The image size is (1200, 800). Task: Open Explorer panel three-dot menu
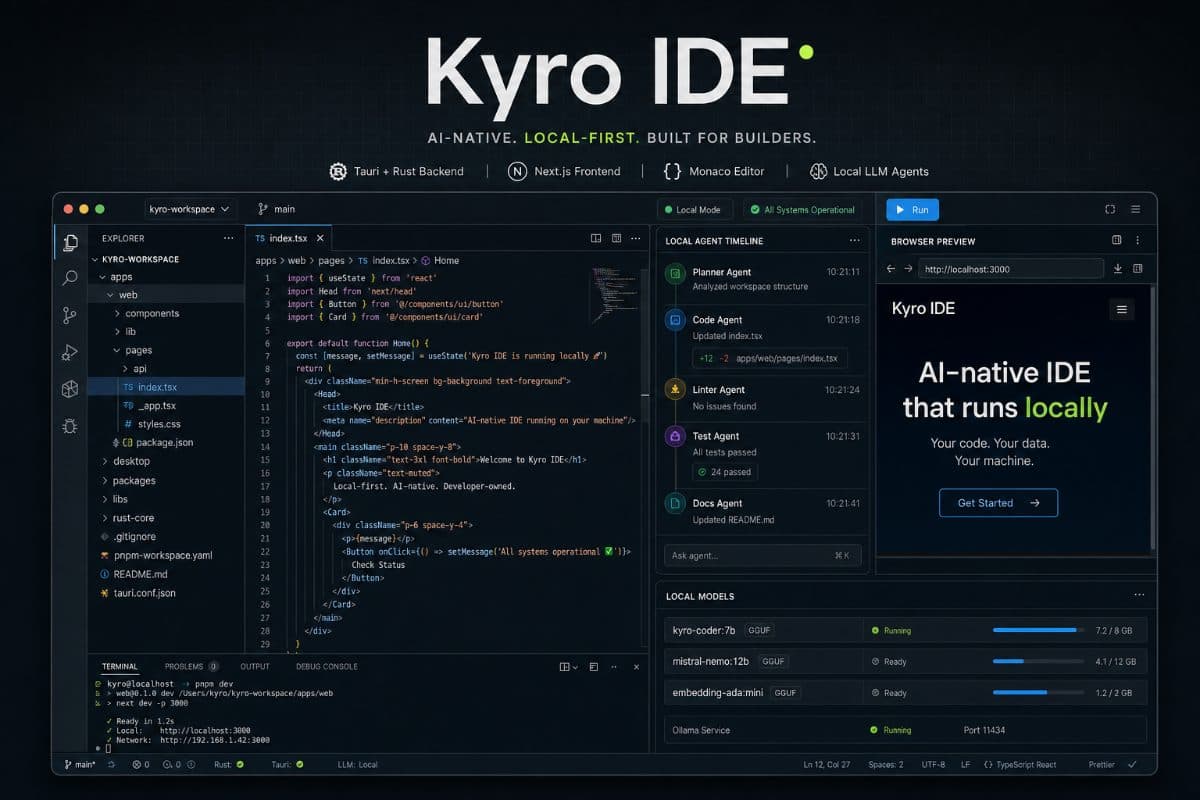click(229, 238)
